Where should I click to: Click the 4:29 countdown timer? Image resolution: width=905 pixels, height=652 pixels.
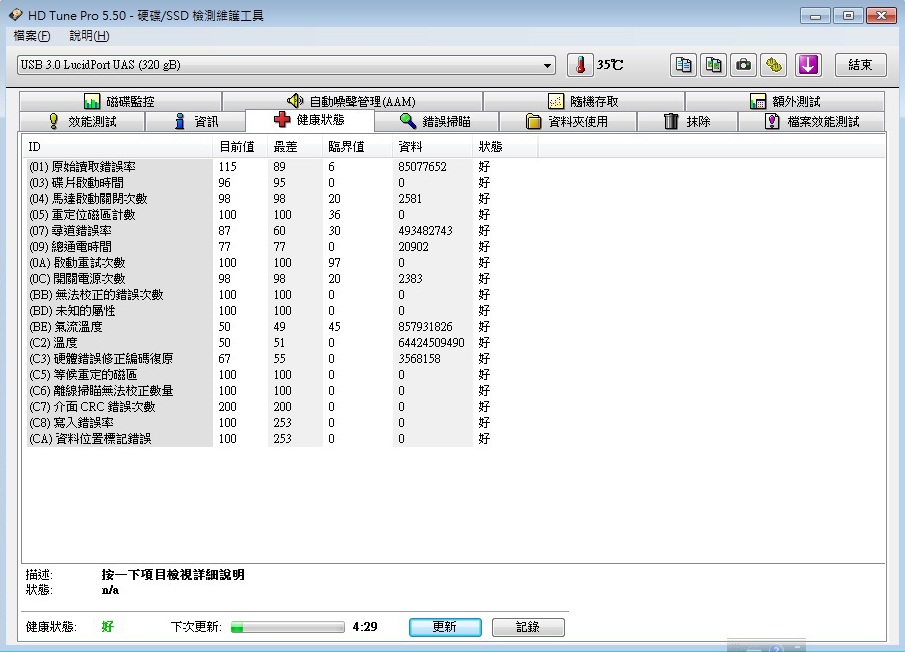point(365,627)
